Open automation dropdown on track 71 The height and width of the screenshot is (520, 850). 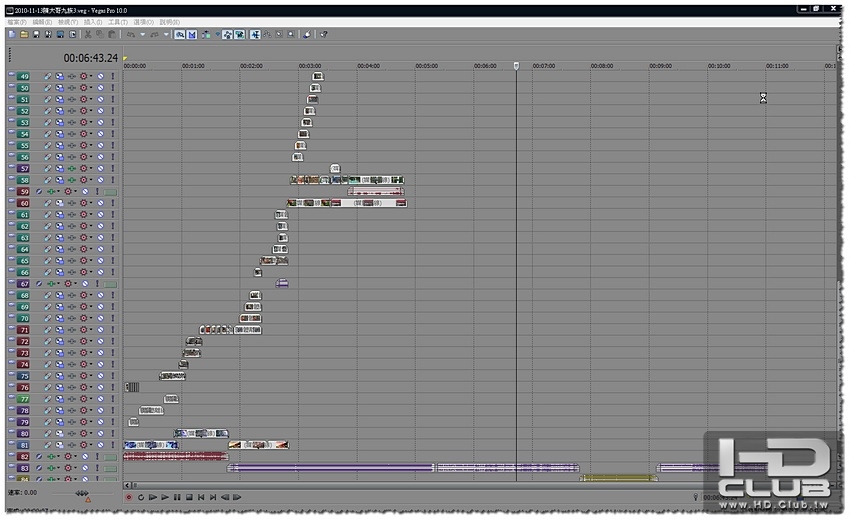pyautogui.click(x=91, y=329)
